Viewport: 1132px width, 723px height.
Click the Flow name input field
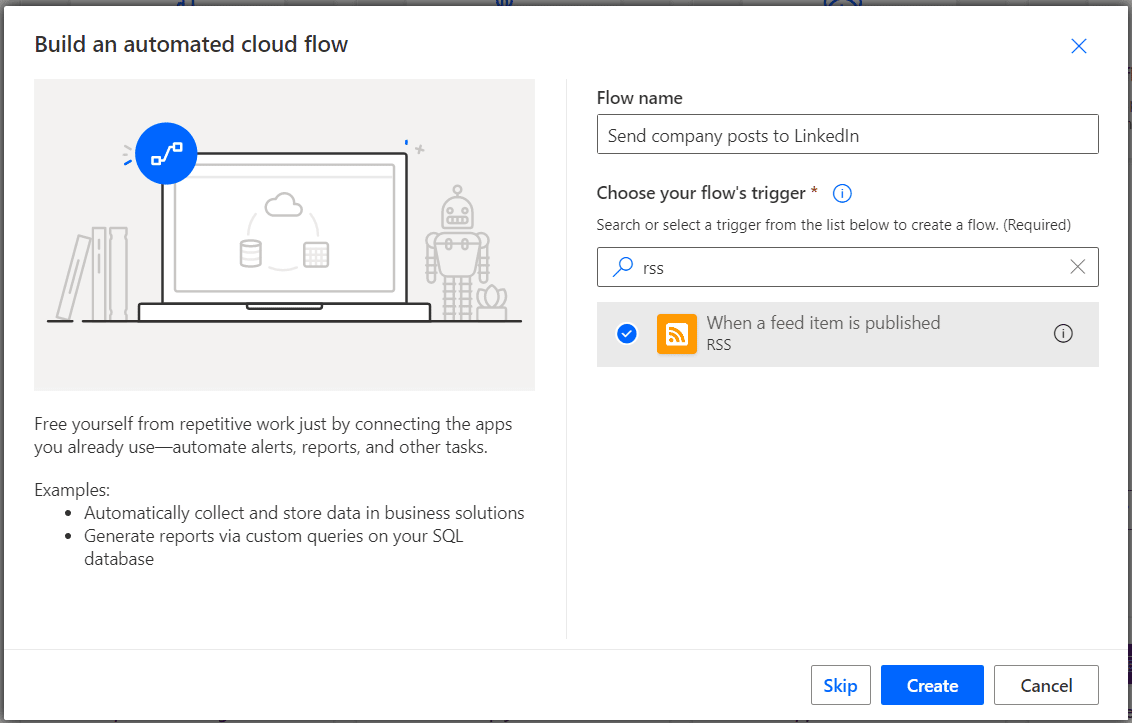pos(848,134)
